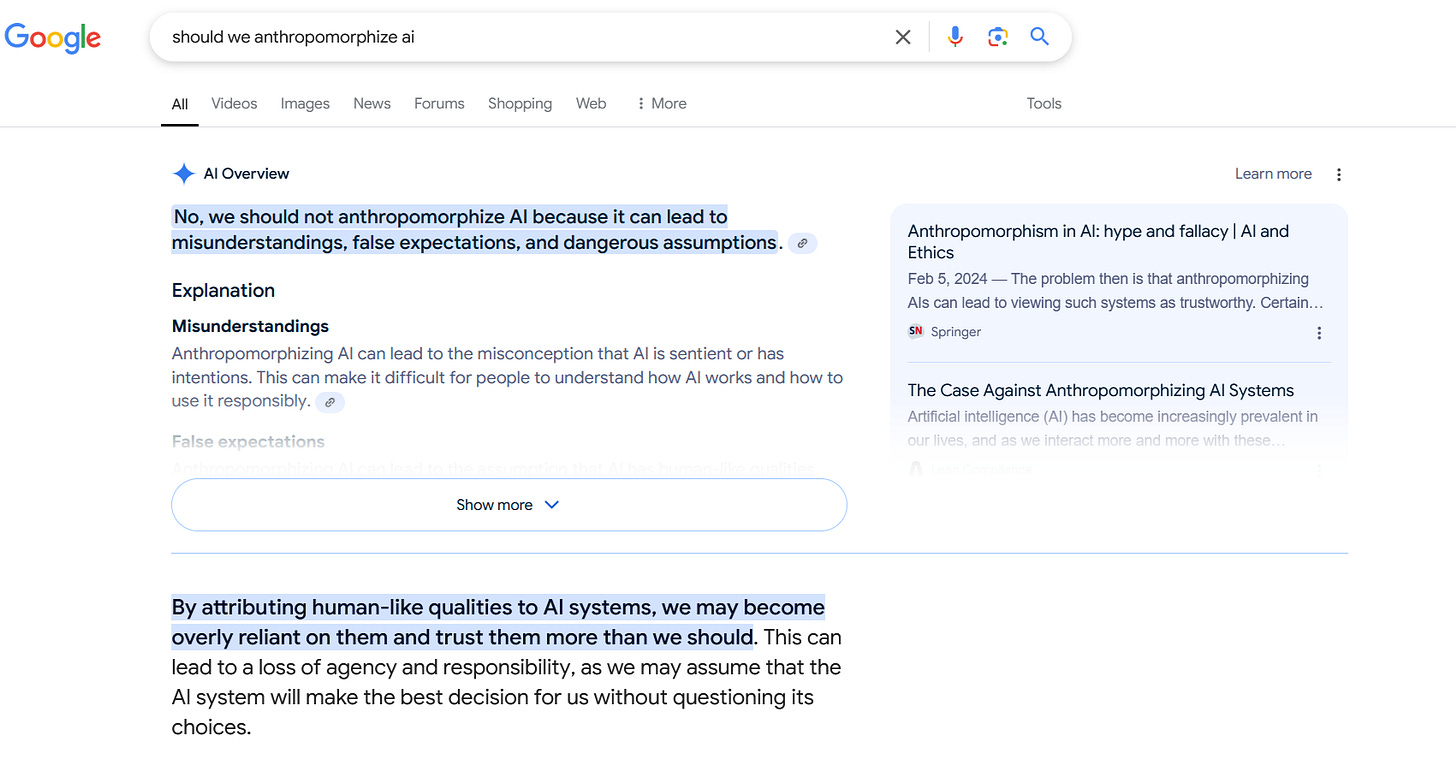1456x758 pixels.
Task: Open link icon after Misunderstandings paragraph
Action: pyautogui.click(x=330, y=402)
